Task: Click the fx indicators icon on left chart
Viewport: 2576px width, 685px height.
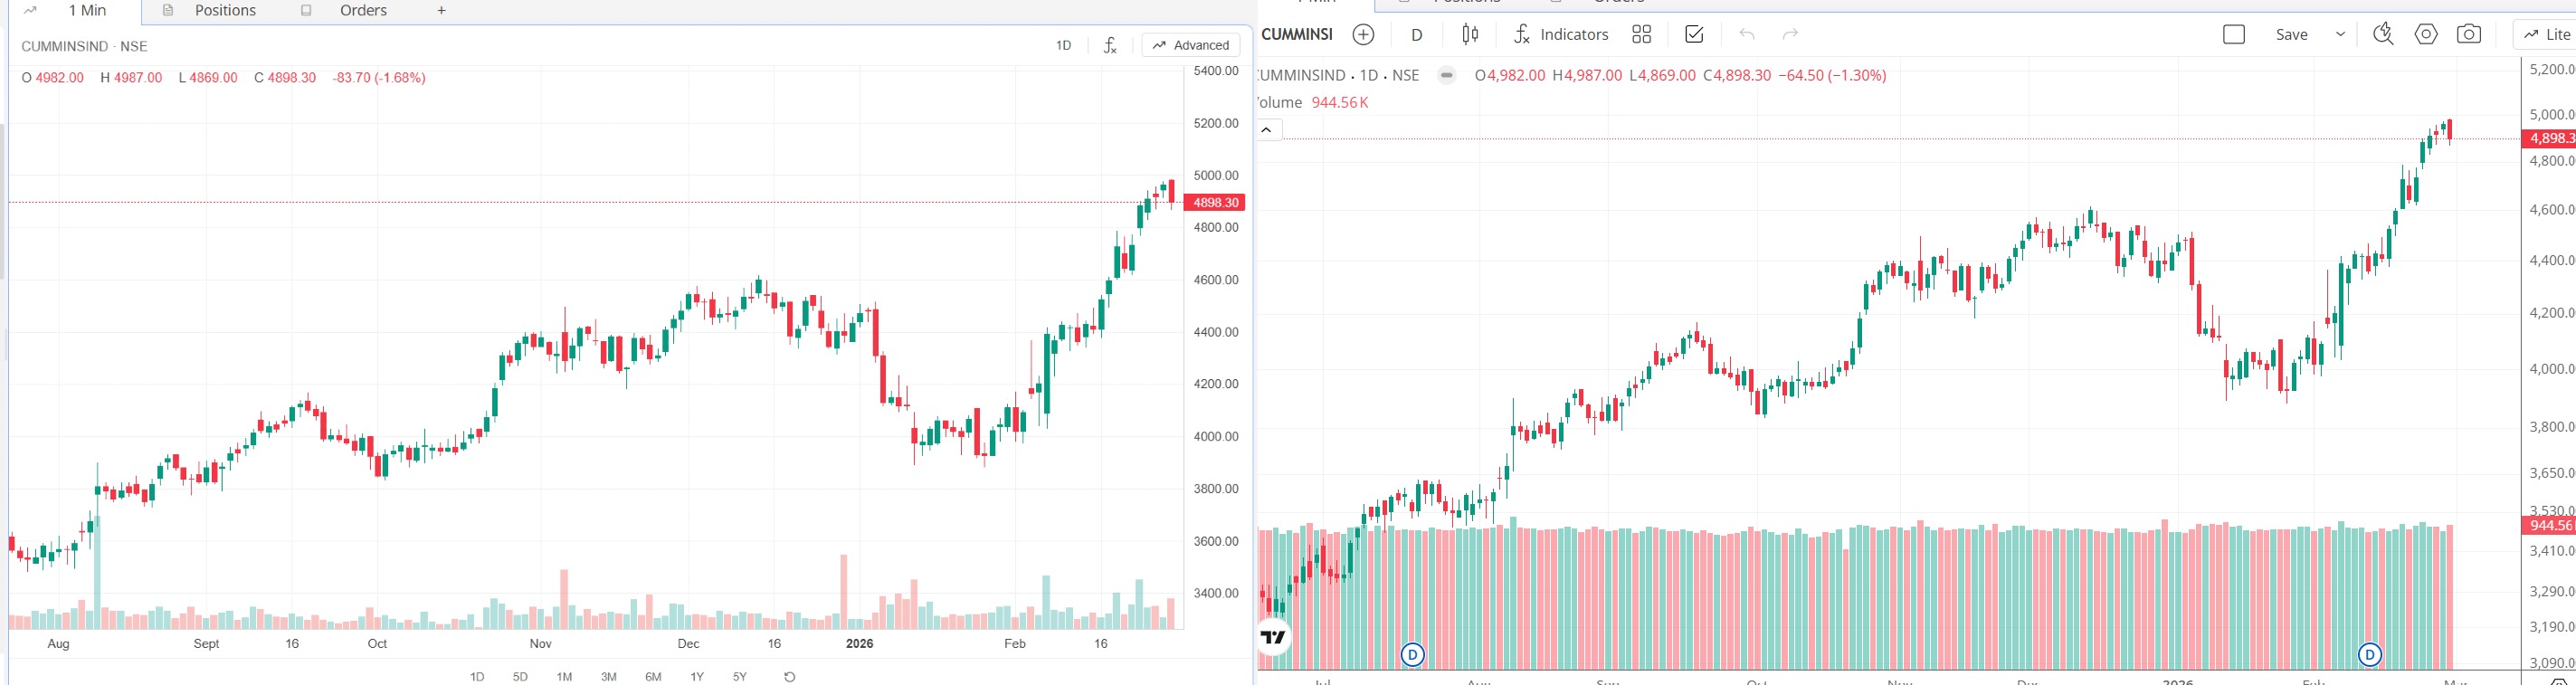Action: point(1110,45)
